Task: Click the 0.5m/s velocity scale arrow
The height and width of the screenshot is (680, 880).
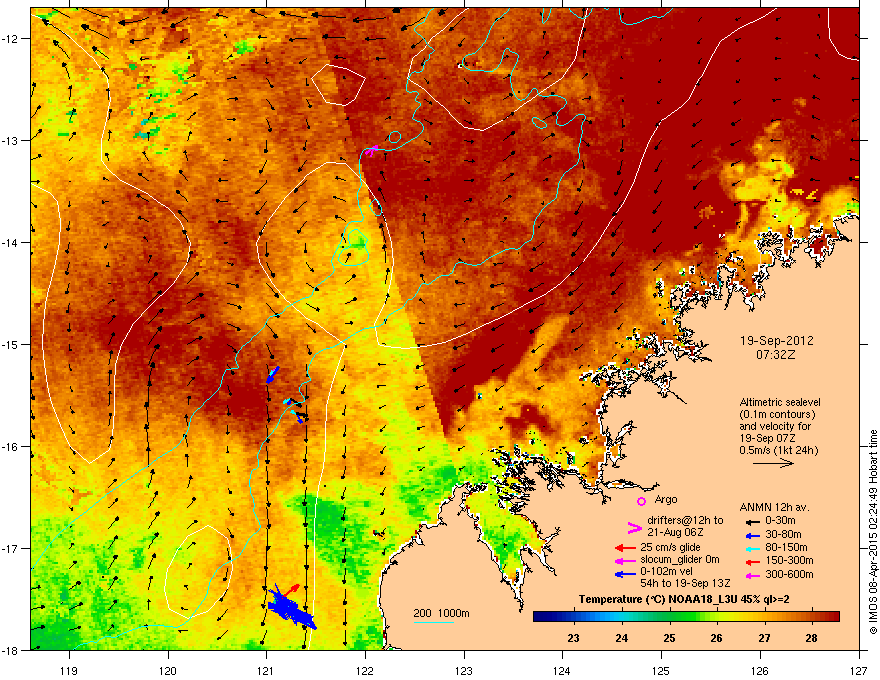Action: coord(773,463)
